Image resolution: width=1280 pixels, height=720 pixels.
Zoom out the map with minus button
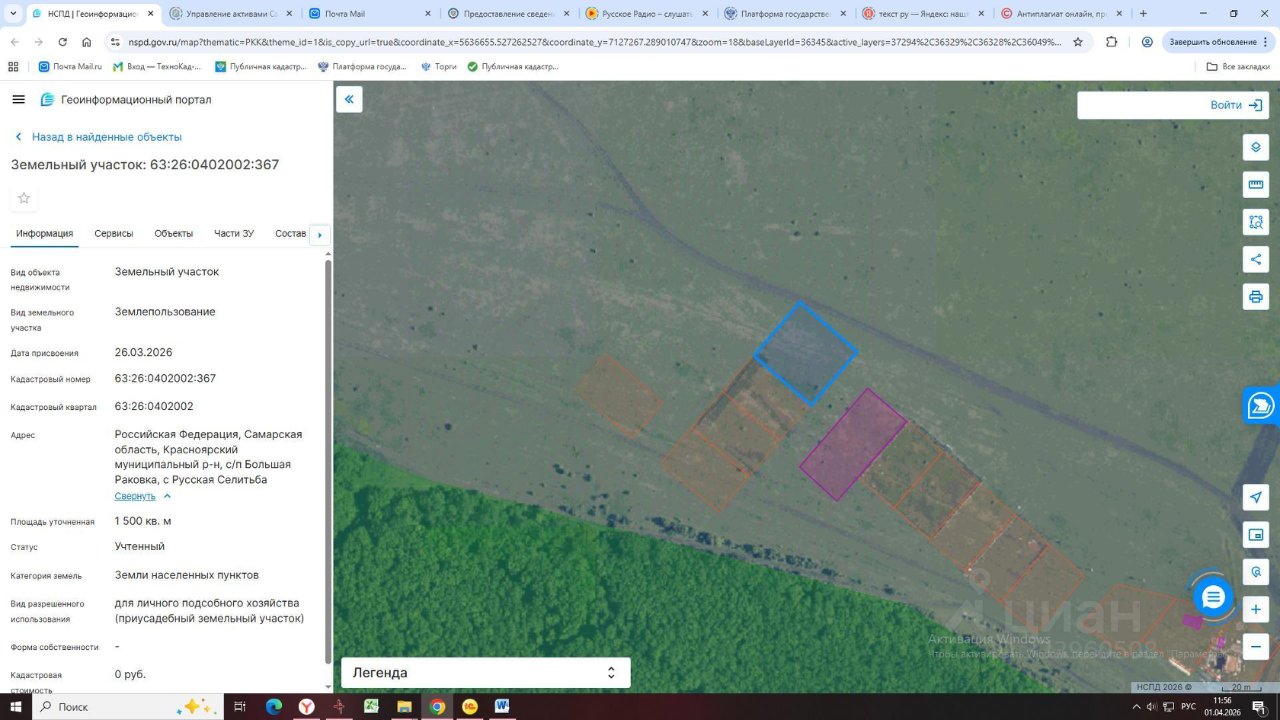coord(1256,646)
